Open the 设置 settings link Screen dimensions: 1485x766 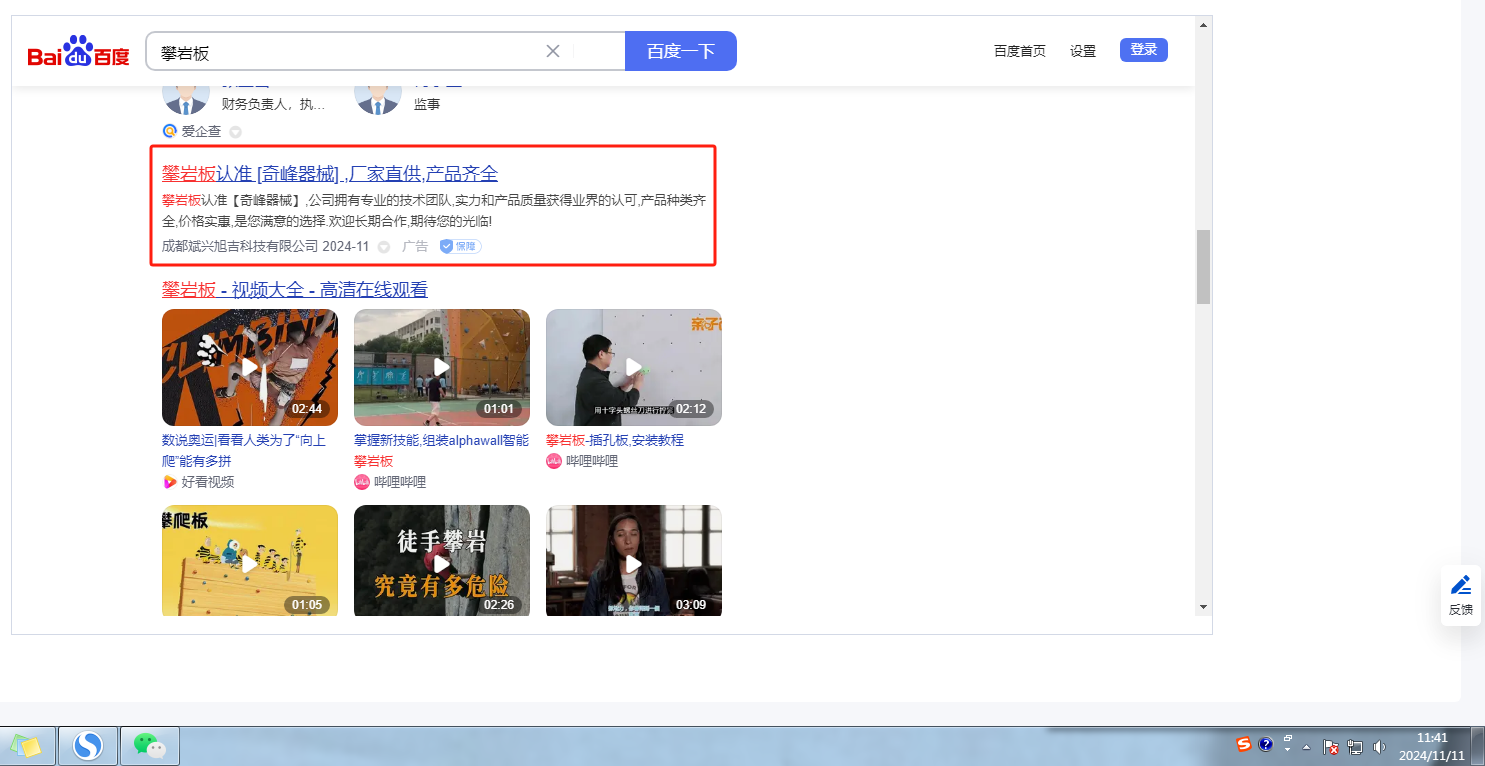tap(1083, 51)
